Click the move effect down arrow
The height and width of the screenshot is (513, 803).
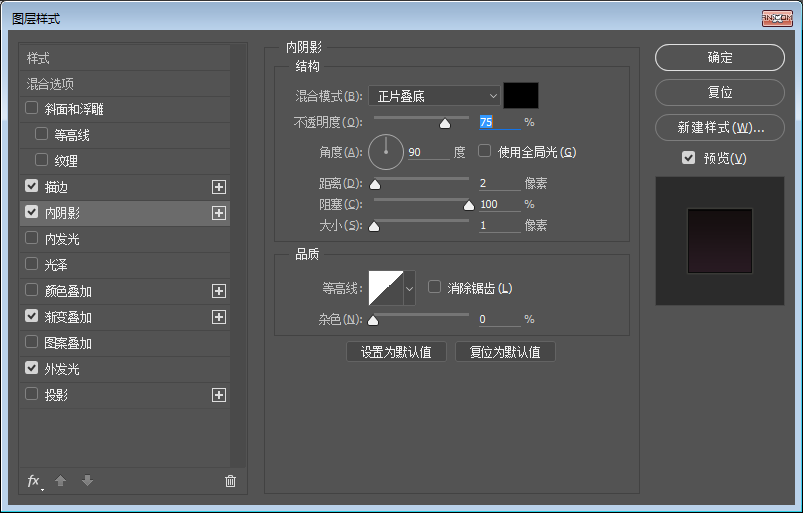[88, 481]
